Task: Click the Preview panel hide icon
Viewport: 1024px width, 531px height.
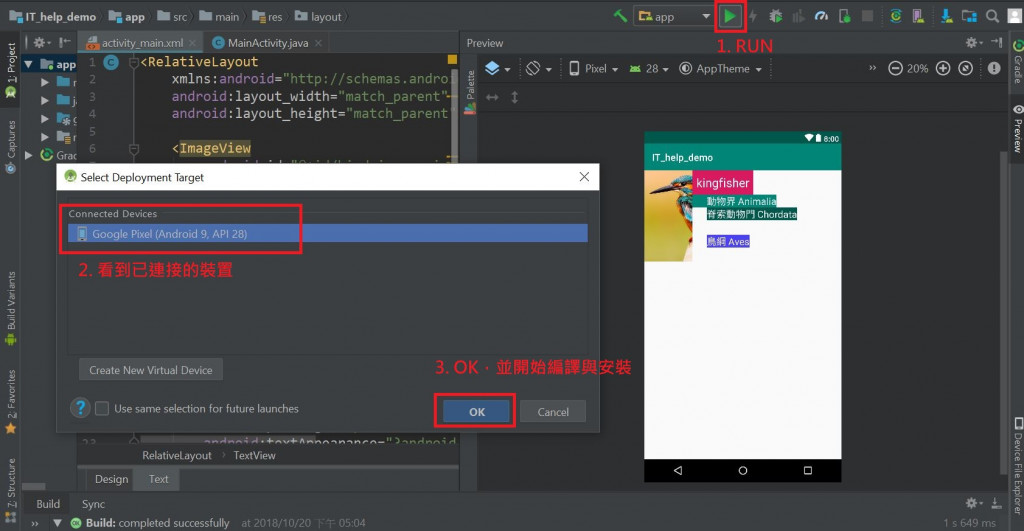Action: pos(997,43)
